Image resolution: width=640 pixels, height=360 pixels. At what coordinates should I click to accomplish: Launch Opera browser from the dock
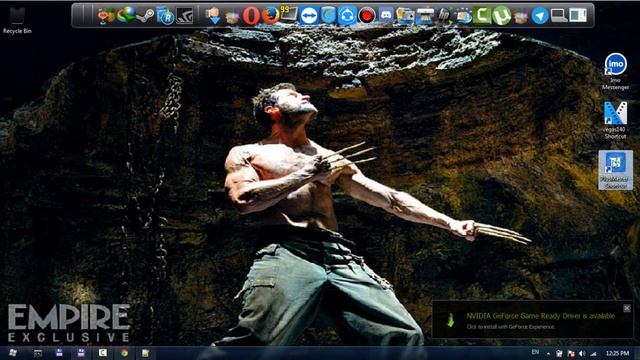coord(251,16)
